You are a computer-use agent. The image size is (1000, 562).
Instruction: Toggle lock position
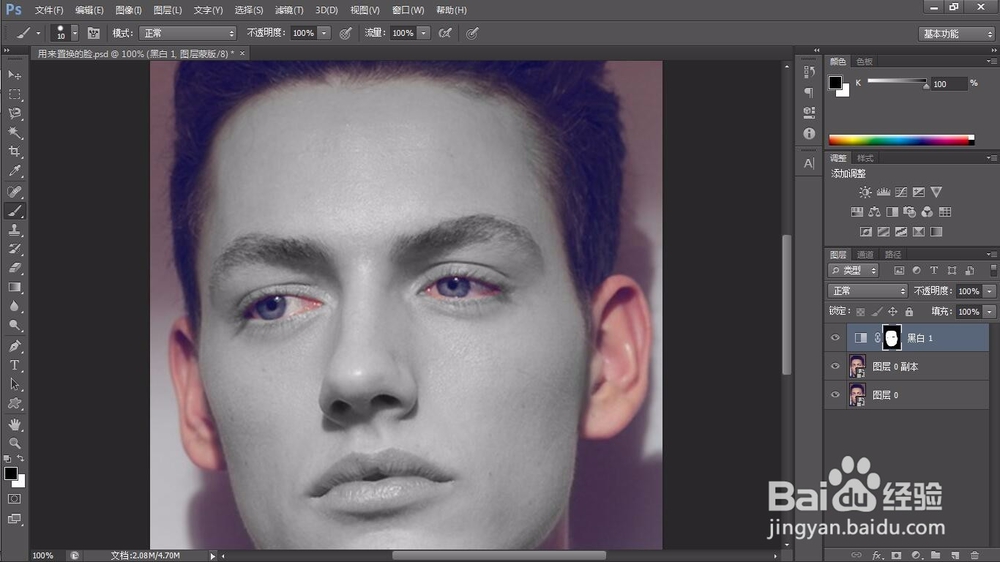893,312
